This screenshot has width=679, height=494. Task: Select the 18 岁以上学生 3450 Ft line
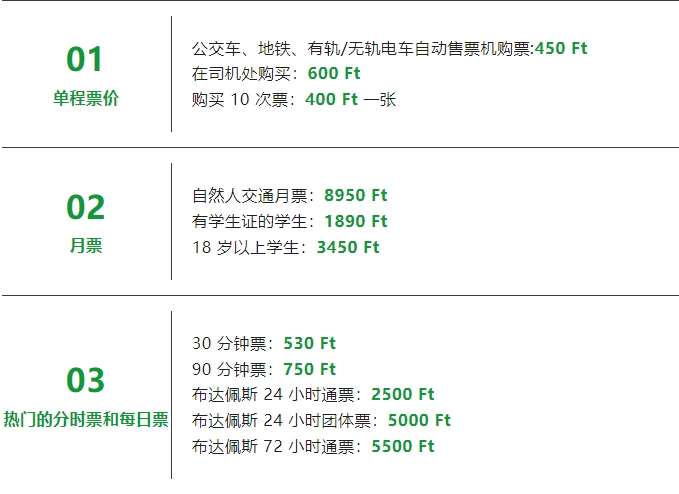(x=286, y=247)
